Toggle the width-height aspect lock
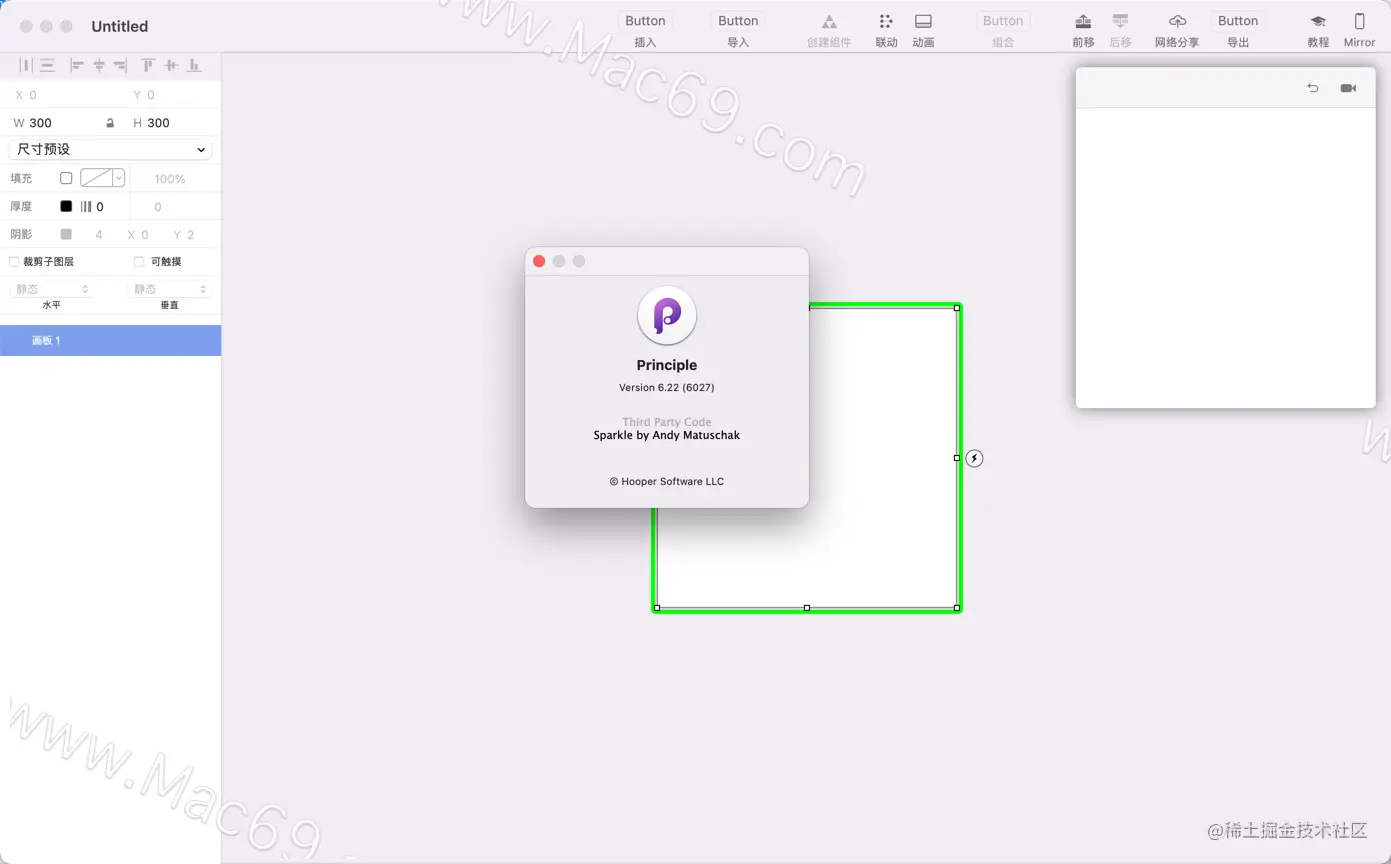This screenshot has width=1391, height=864. pyautogui.click(x=110, y=123)
